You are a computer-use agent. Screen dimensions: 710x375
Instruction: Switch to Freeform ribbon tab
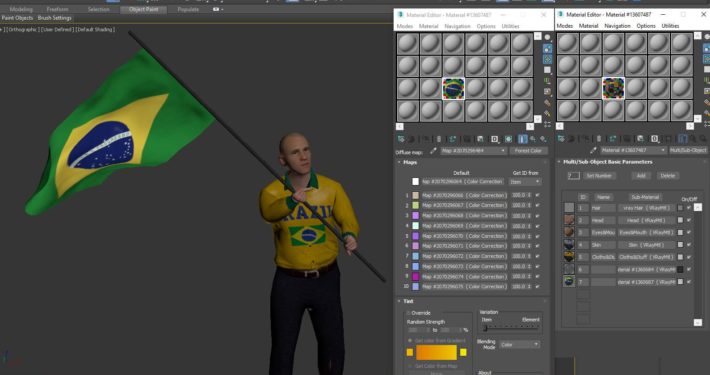[x=58, y=9]
